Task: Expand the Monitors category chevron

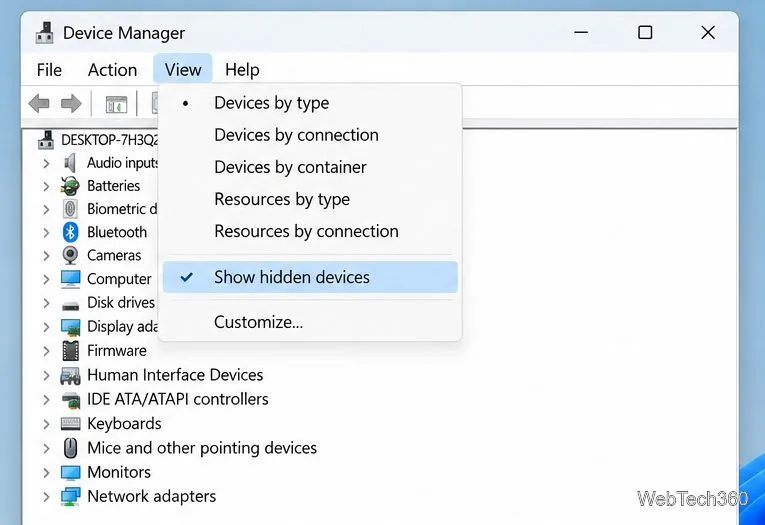Action: 46,472
